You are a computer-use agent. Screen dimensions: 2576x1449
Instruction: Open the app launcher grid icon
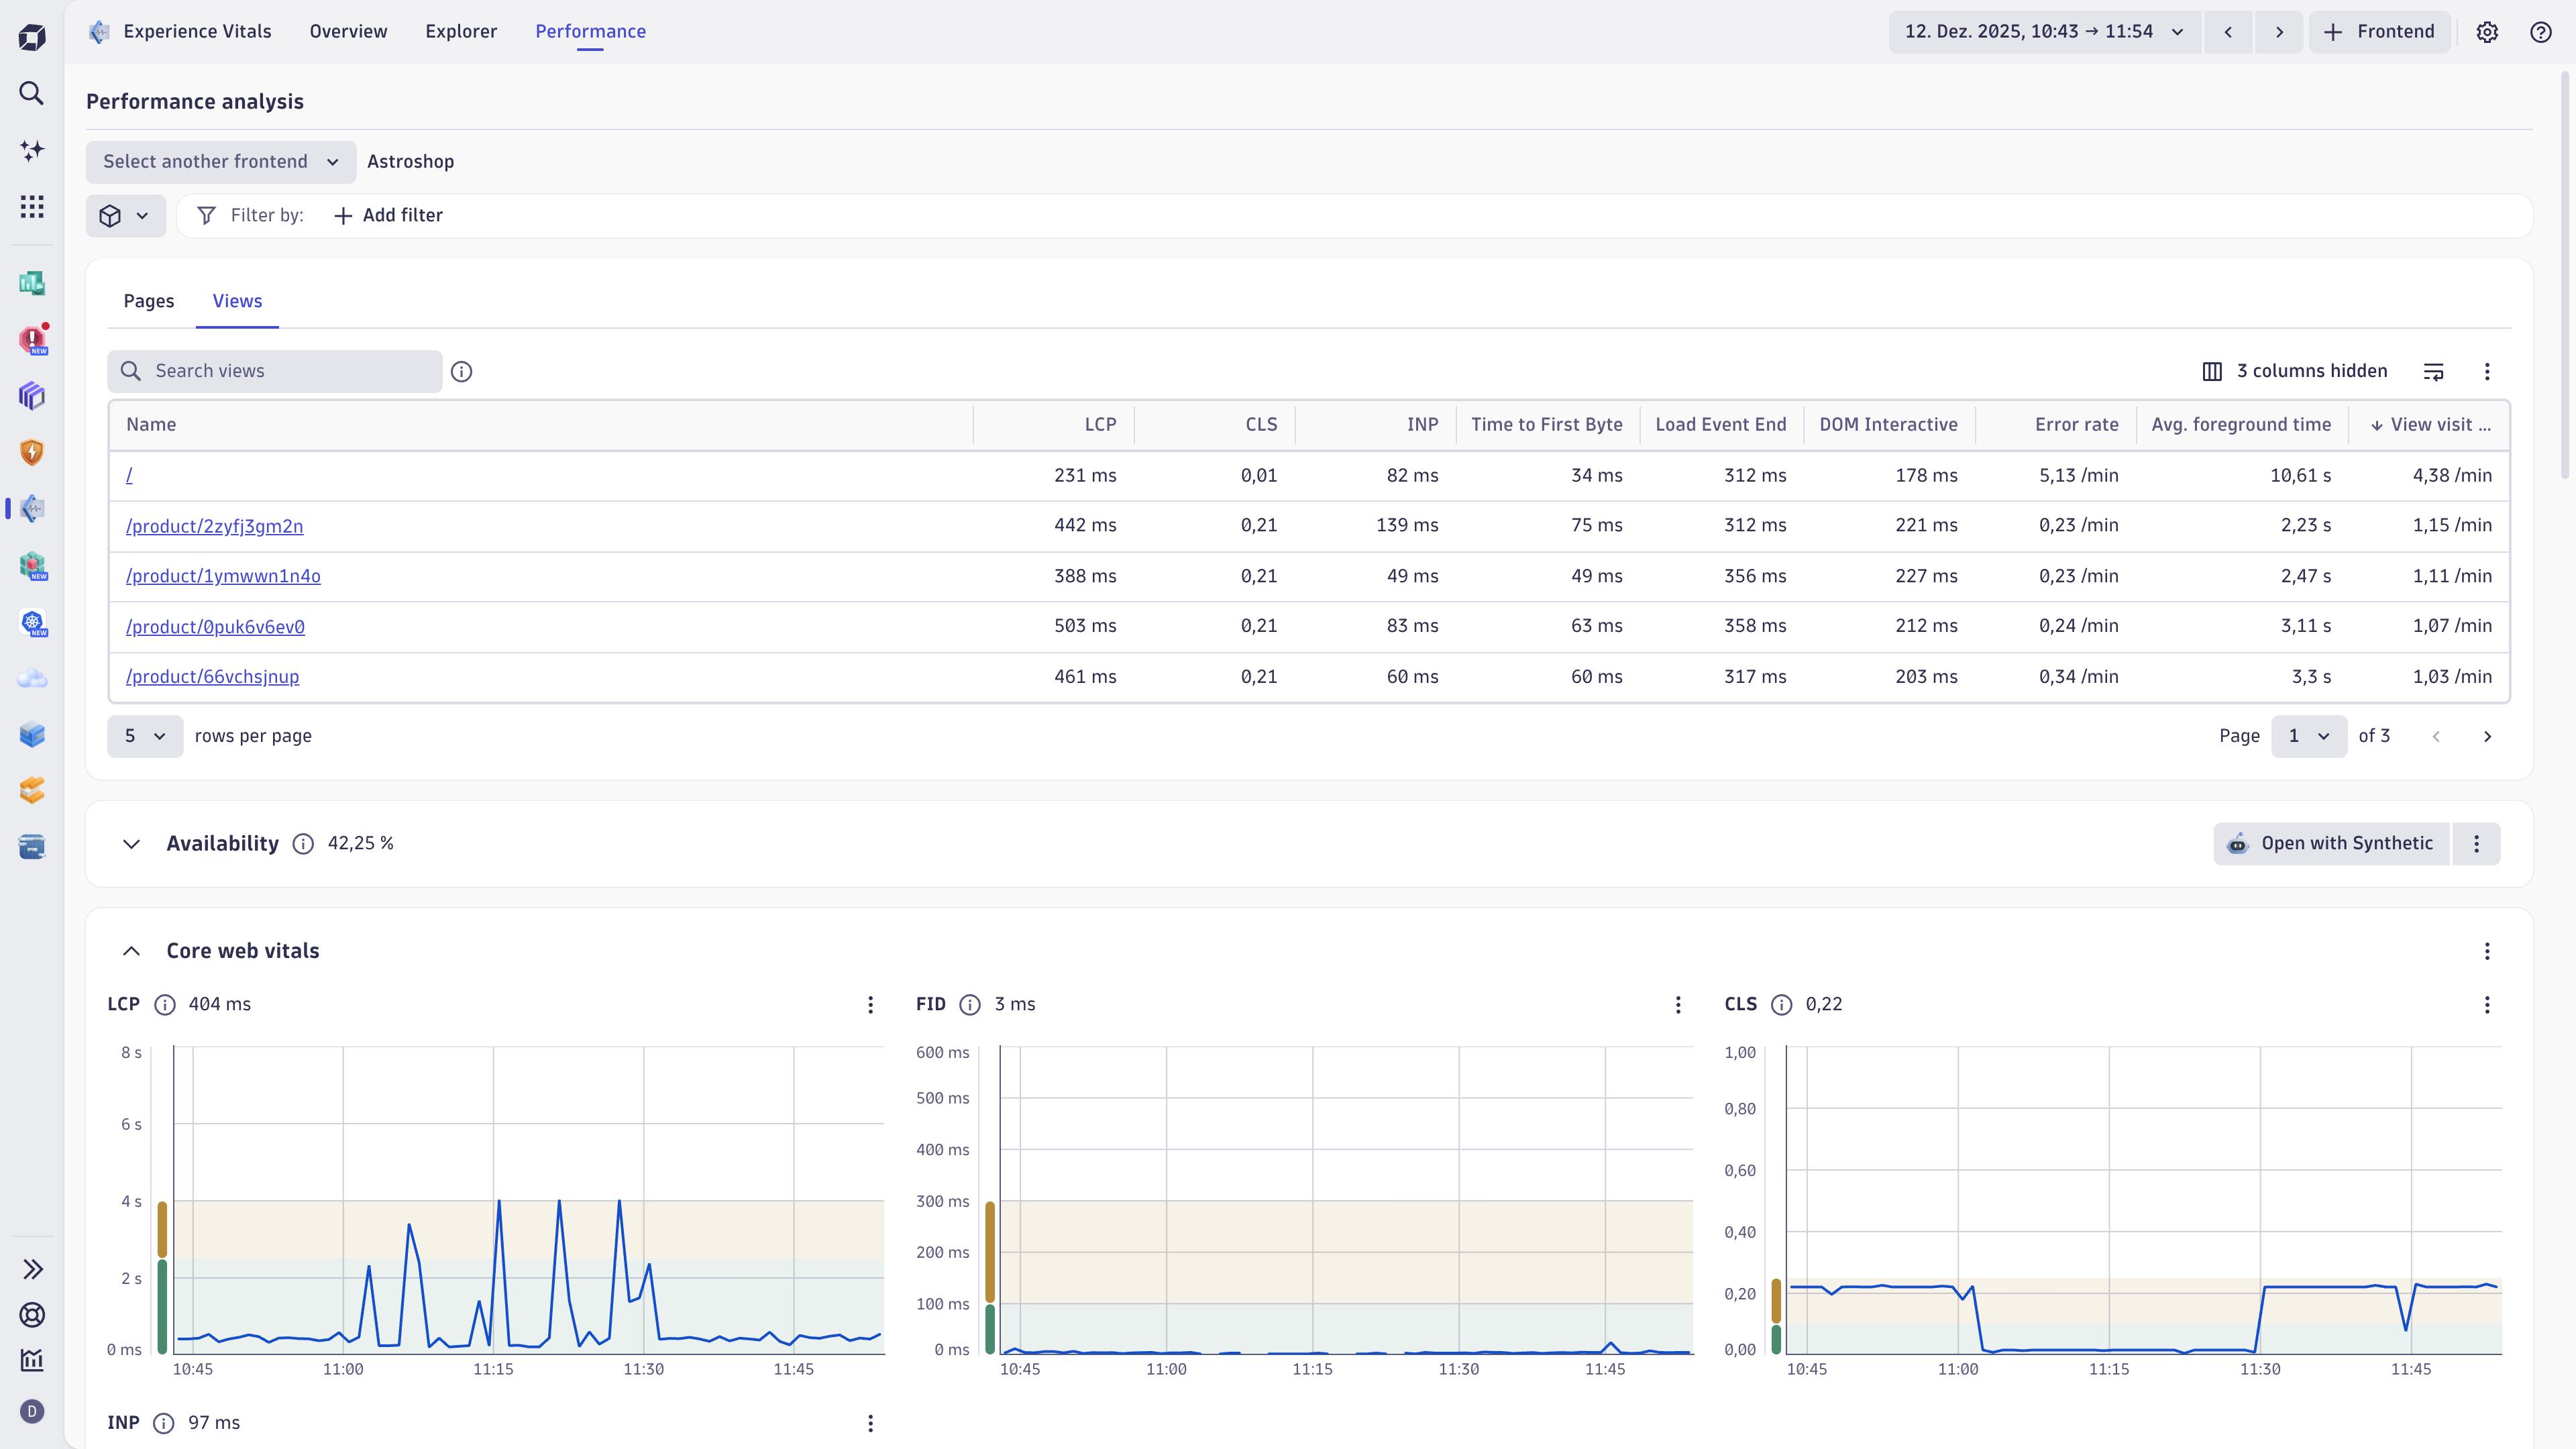(x=31, y=206)
